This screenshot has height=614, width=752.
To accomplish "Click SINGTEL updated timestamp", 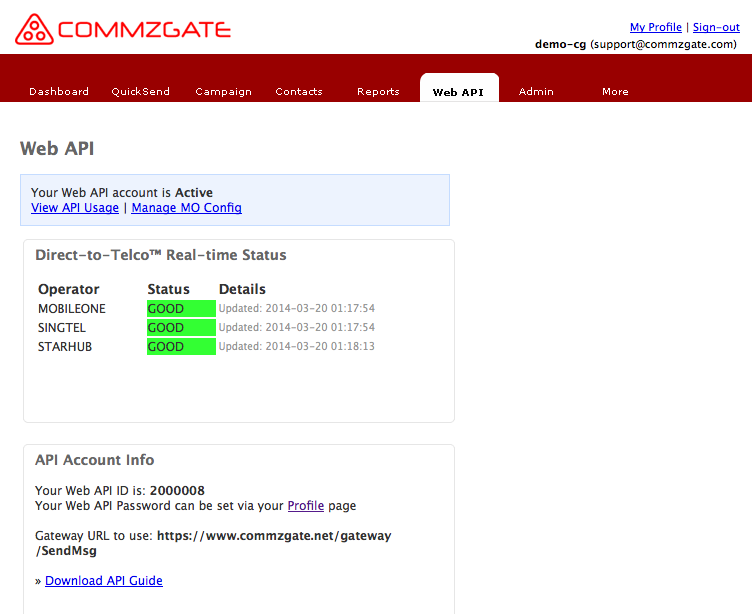I will [296, 327].
